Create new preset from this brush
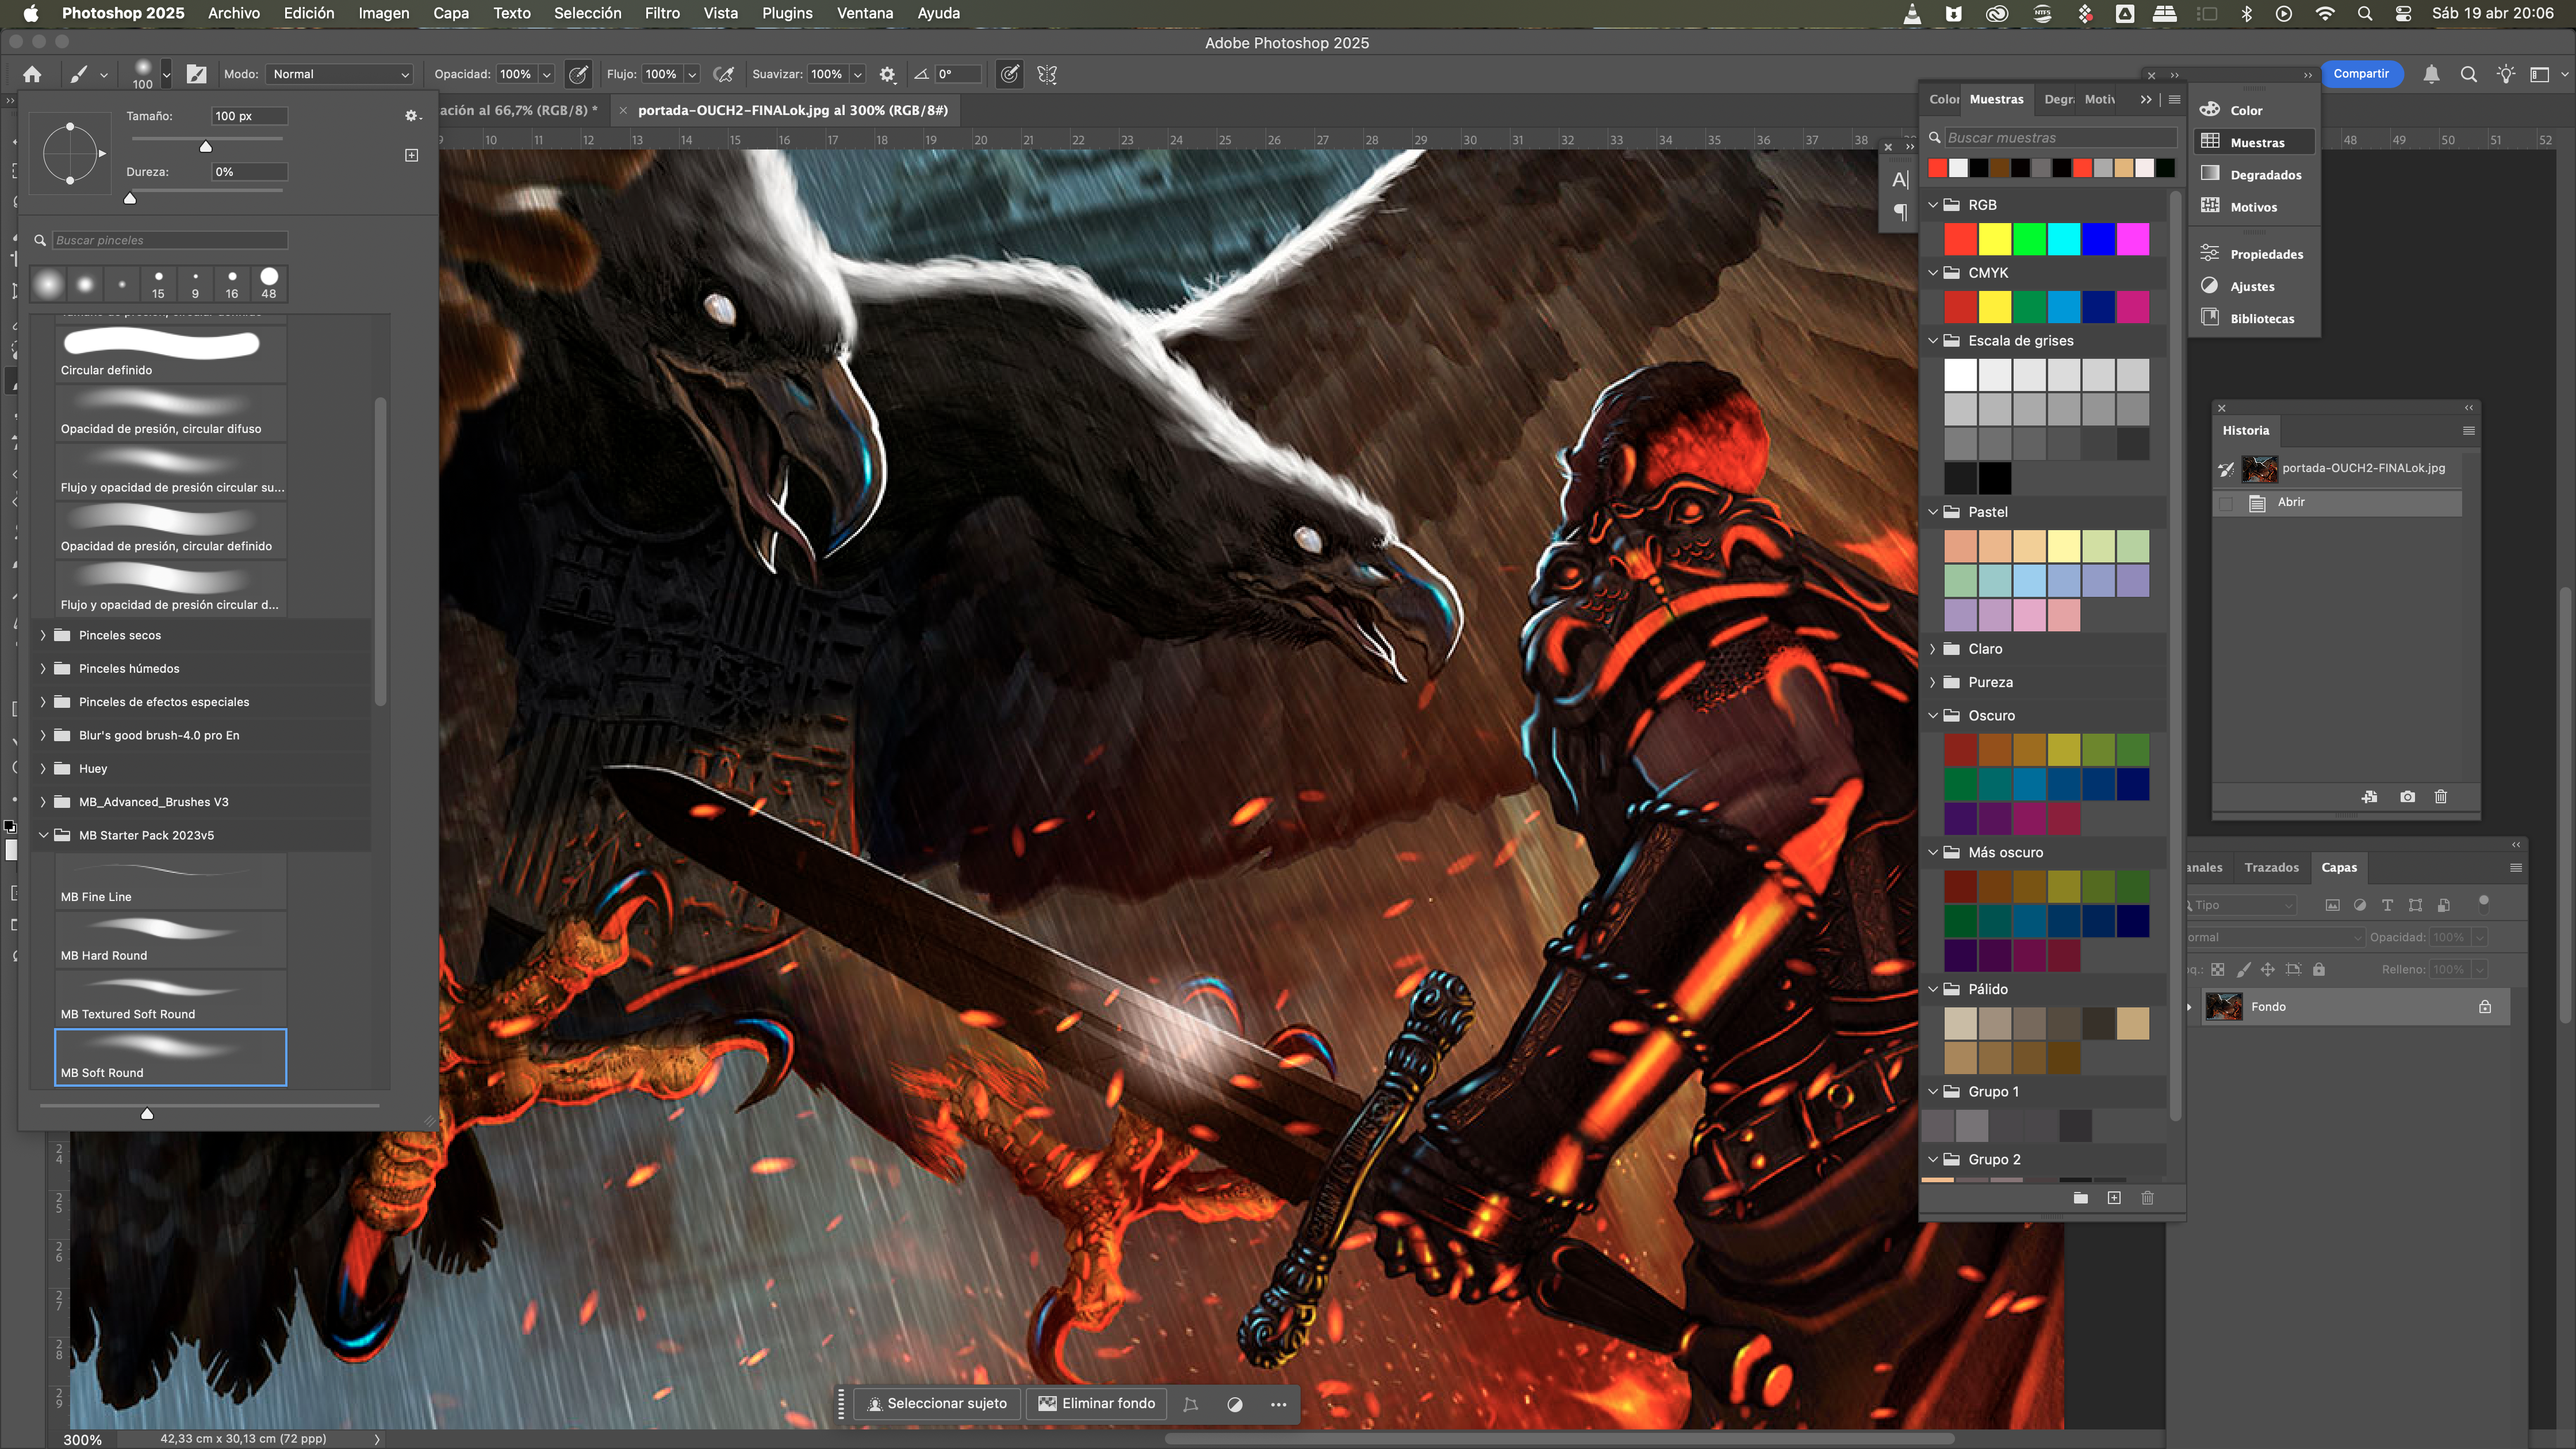Viewport: 2576px width, 1449px height. 411,155
